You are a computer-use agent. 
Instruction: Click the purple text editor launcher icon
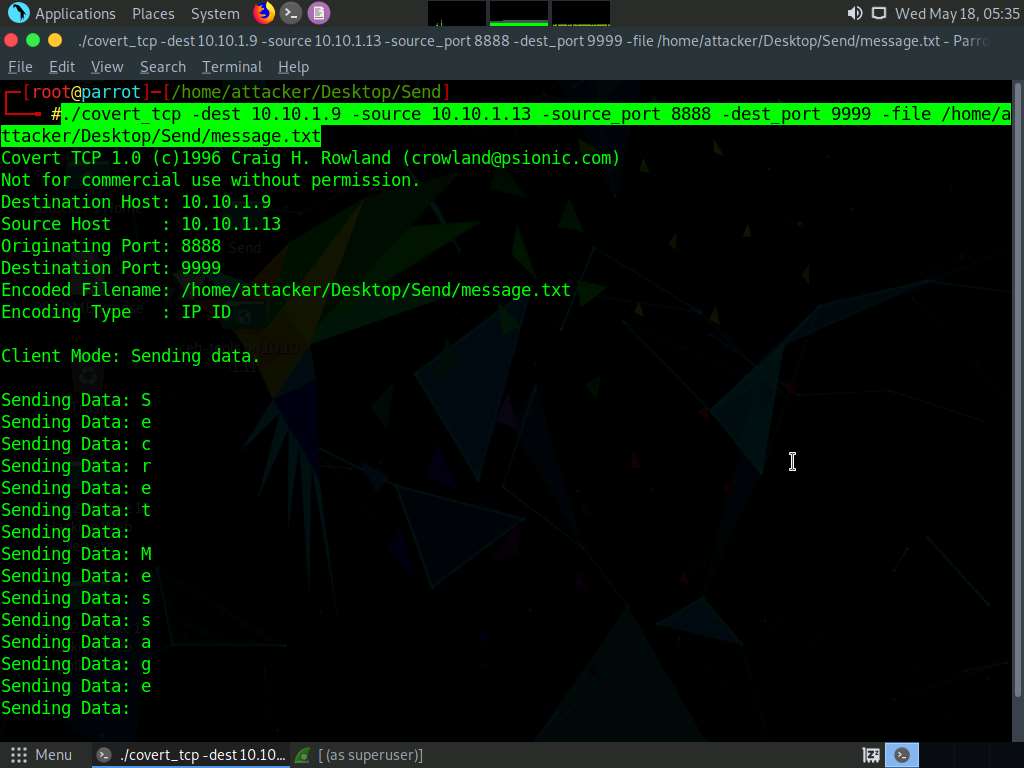click(x=318, y=13)
